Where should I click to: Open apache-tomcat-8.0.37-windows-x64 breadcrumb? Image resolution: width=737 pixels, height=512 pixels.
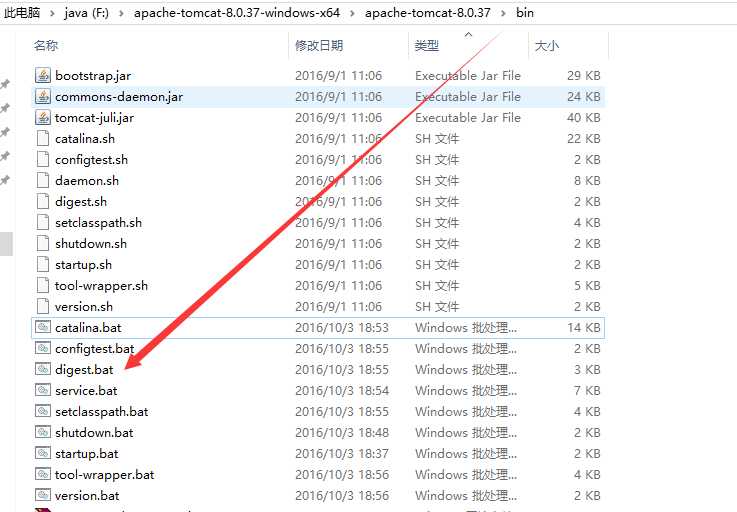pyautogui.click(x=237, y=13)
